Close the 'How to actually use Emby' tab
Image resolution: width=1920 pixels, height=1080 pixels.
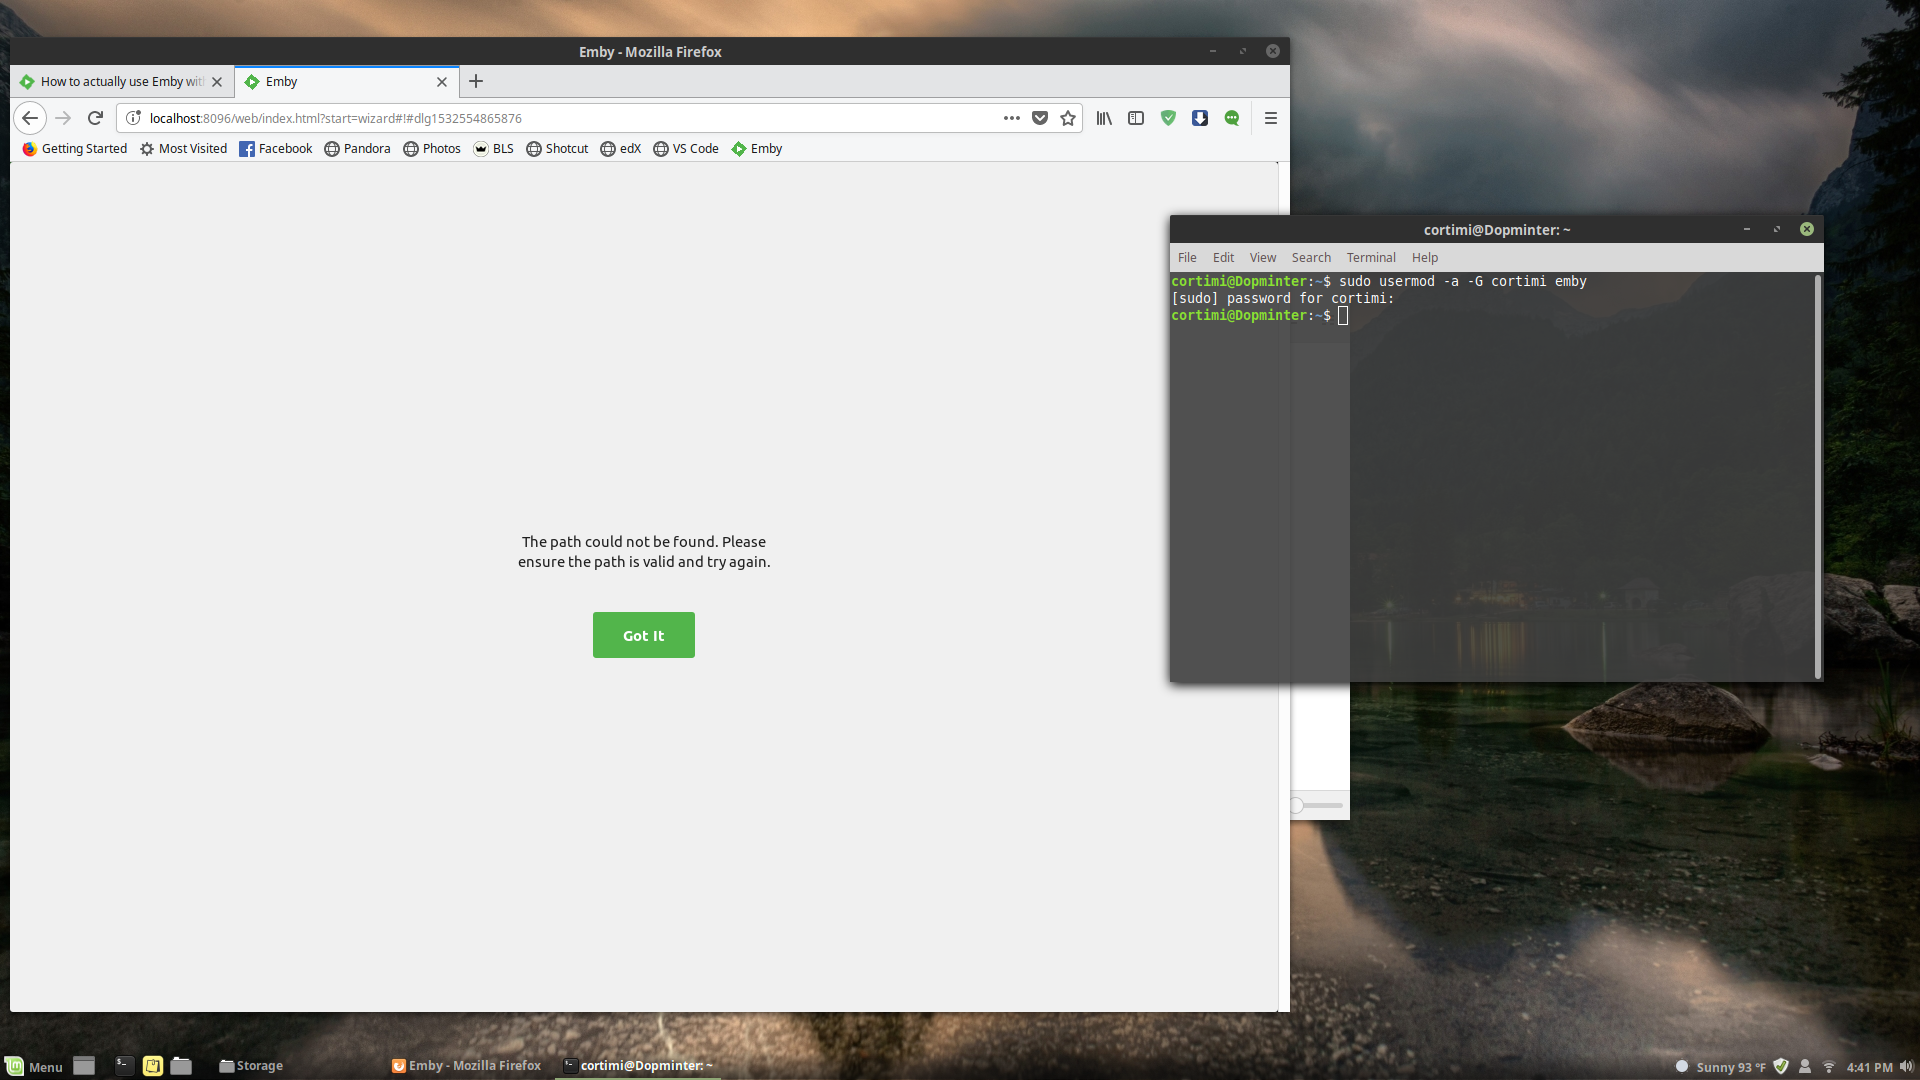pyautogui.click(x=217, y=82)
